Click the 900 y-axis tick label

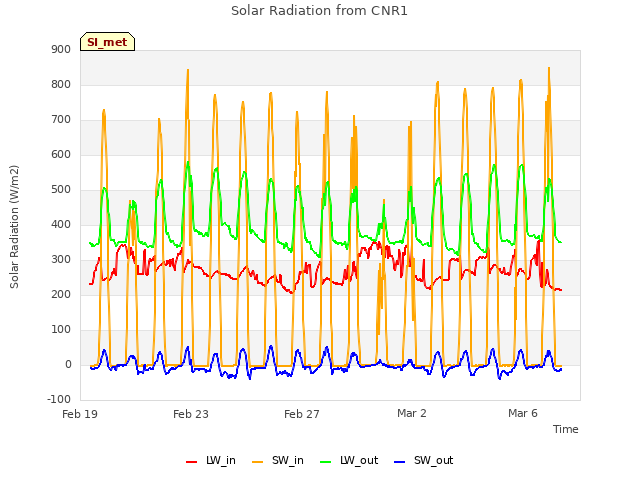click(x=61, y=49)
